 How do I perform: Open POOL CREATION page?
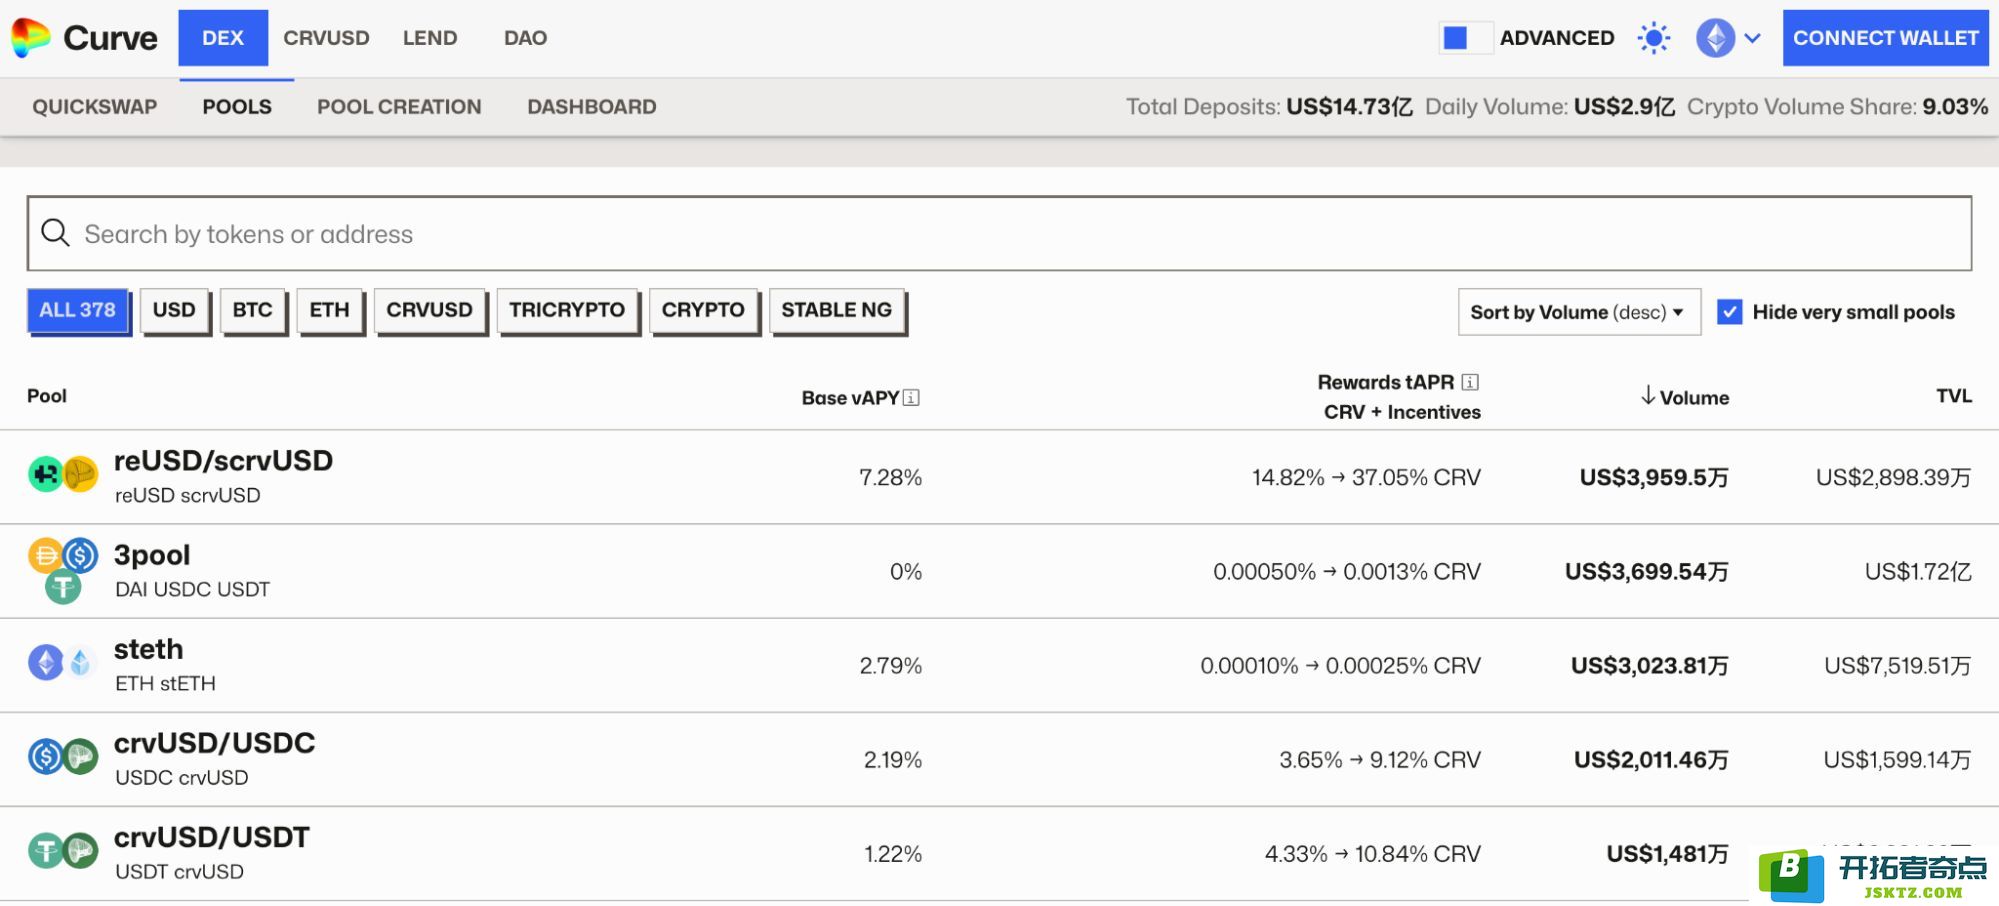pos(399,106)
